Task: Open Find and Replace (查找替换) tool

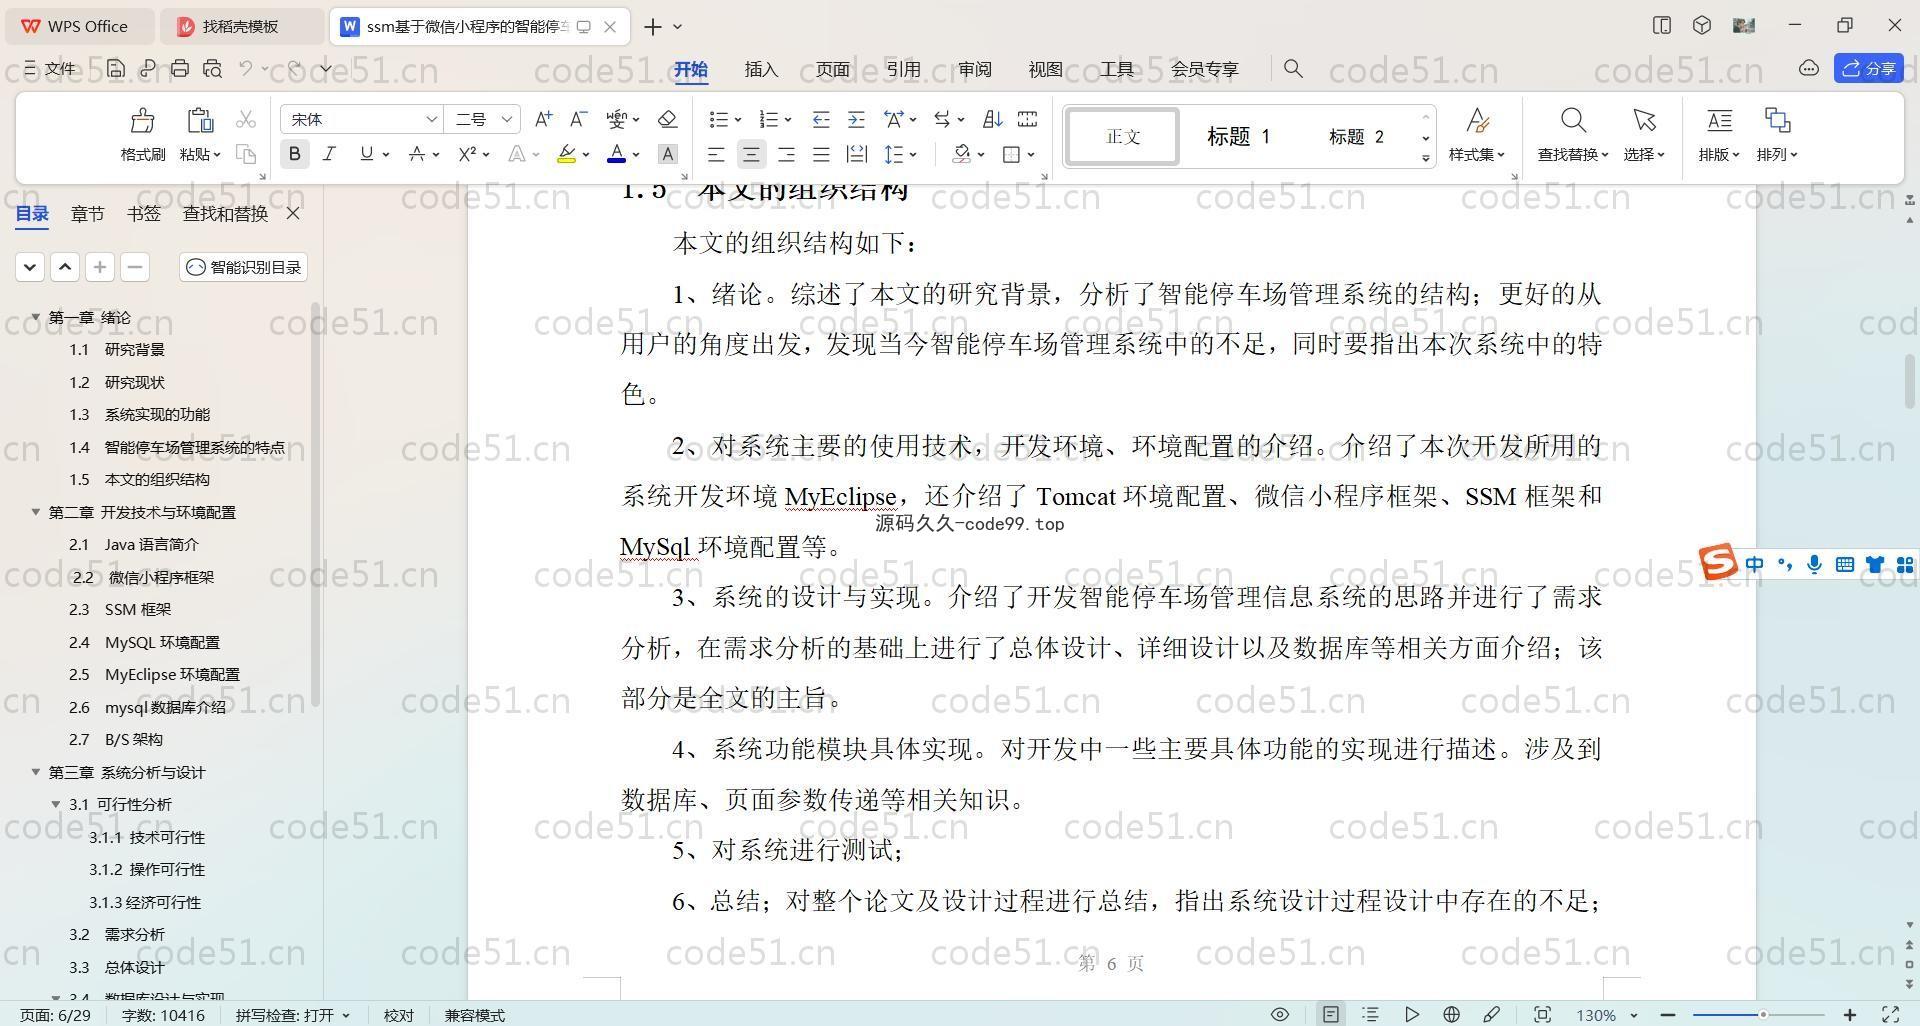Action: tap(1573, 134)
